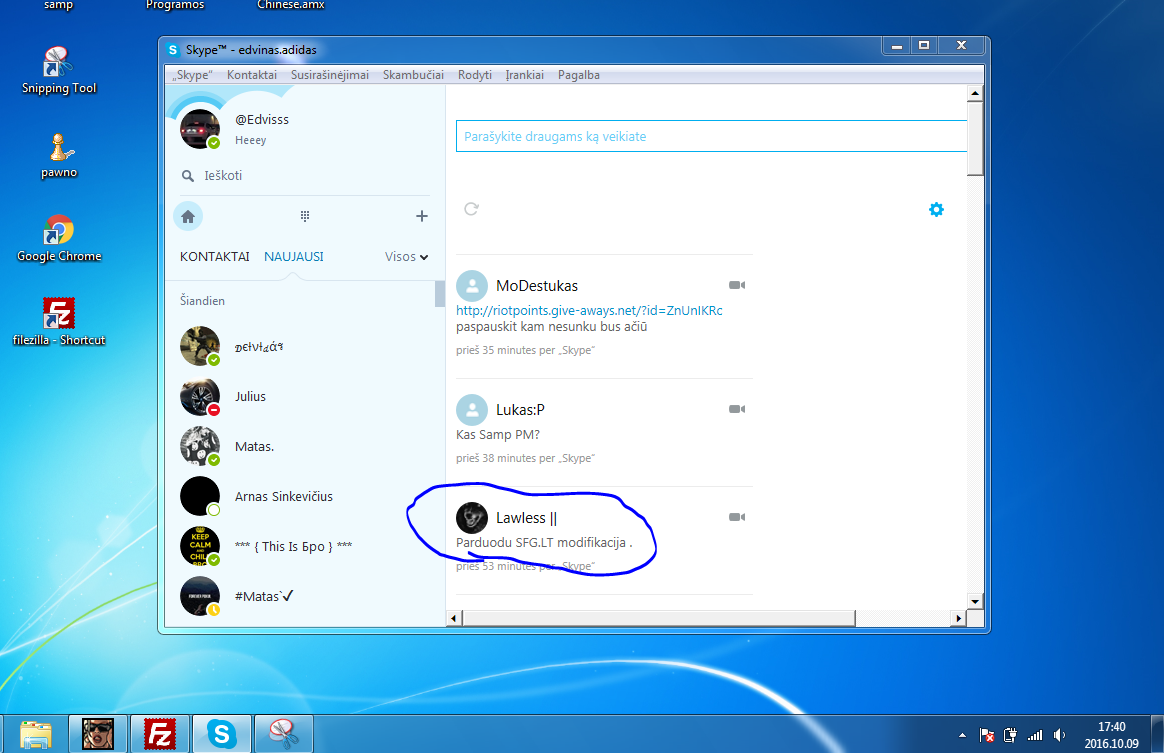Open the Rodyti menu
The image size is (1164, 753).
tap(475, 75)
